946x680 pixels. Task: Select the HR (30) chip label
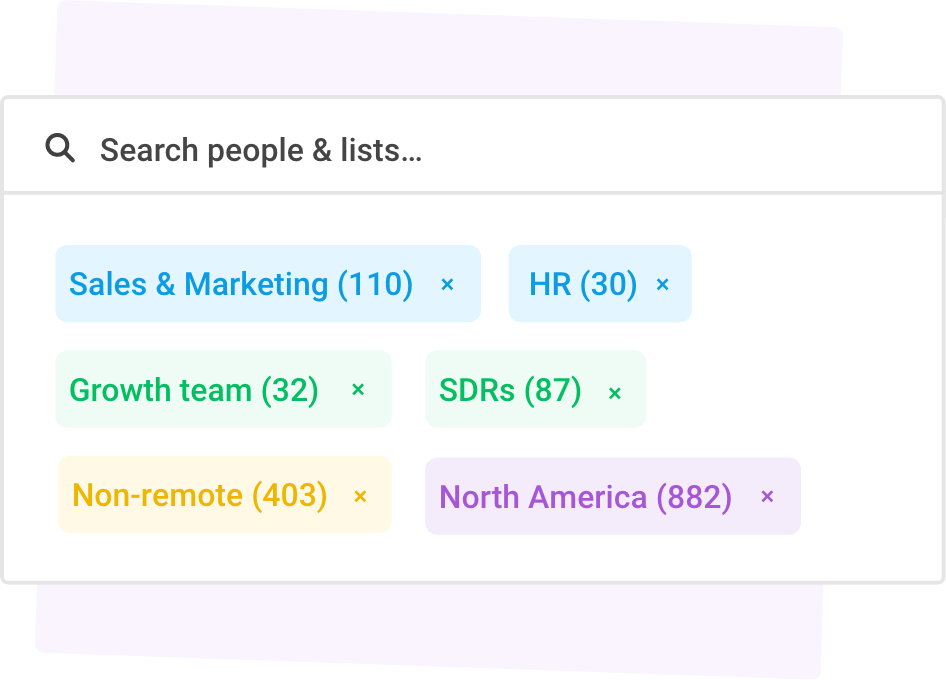pyautogui.click(x=583, y=284)
